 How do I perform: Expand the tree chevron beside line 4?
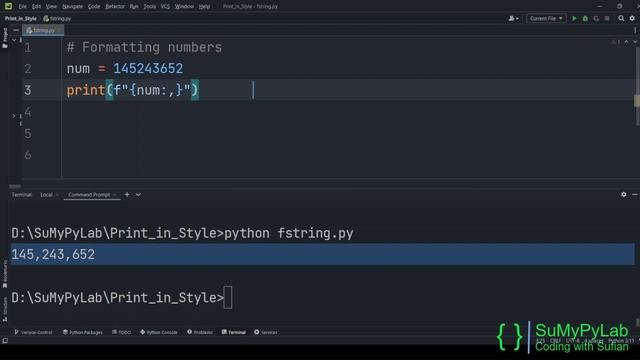(13, 116)
